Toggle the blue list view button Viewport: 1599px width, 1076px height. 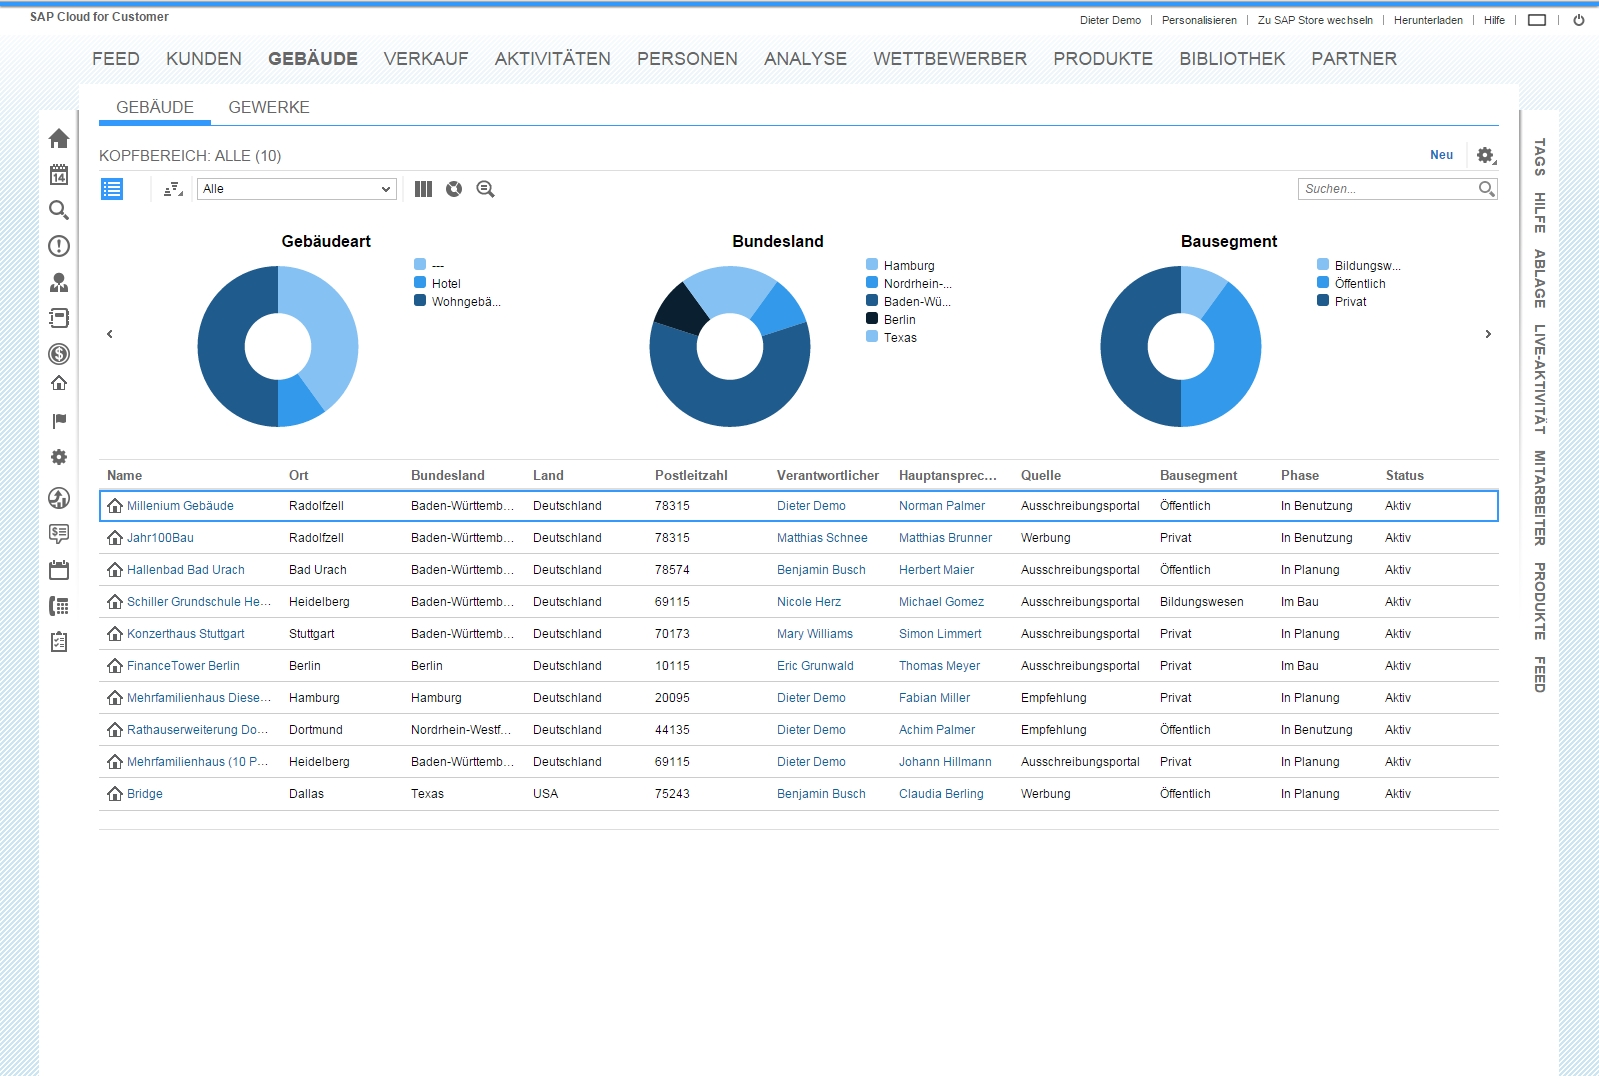tap(112, 189)
